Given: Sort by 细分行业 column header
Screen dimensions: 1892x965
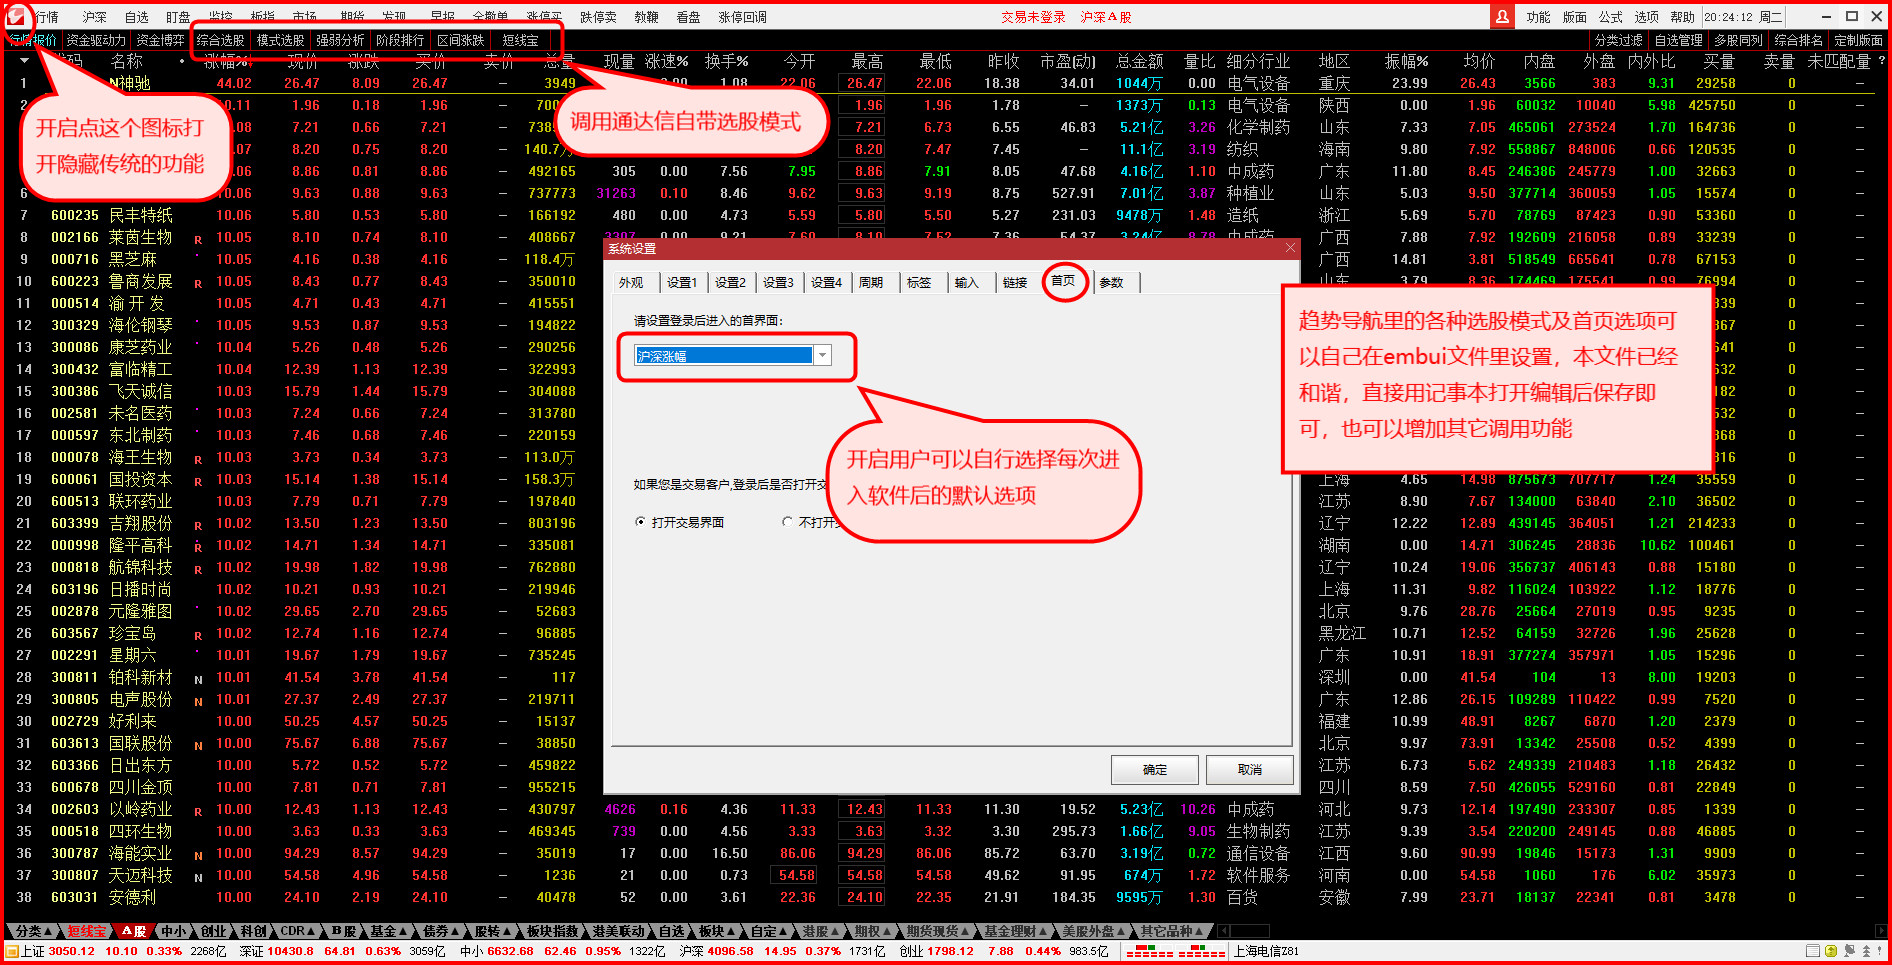Looking at the screenshot, I should (x=1258, y=61).
